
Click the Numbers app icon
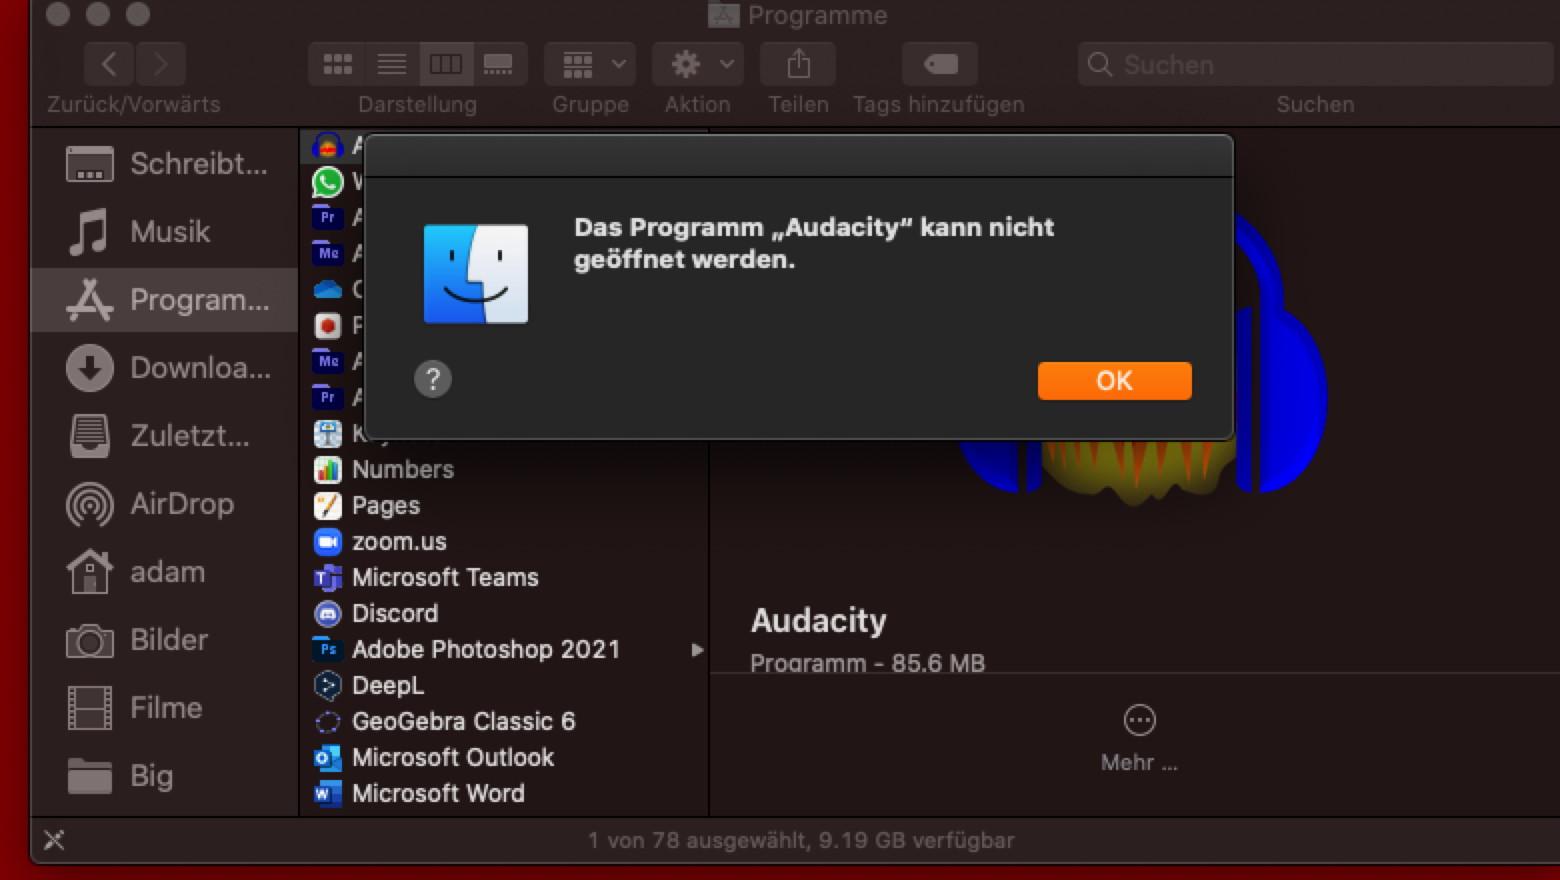coord(328,469)
